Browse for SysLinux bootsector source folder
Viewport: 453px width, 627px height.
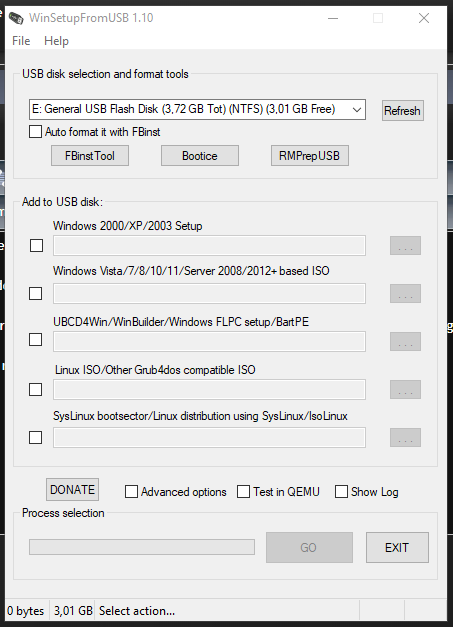tap(405, 437)
